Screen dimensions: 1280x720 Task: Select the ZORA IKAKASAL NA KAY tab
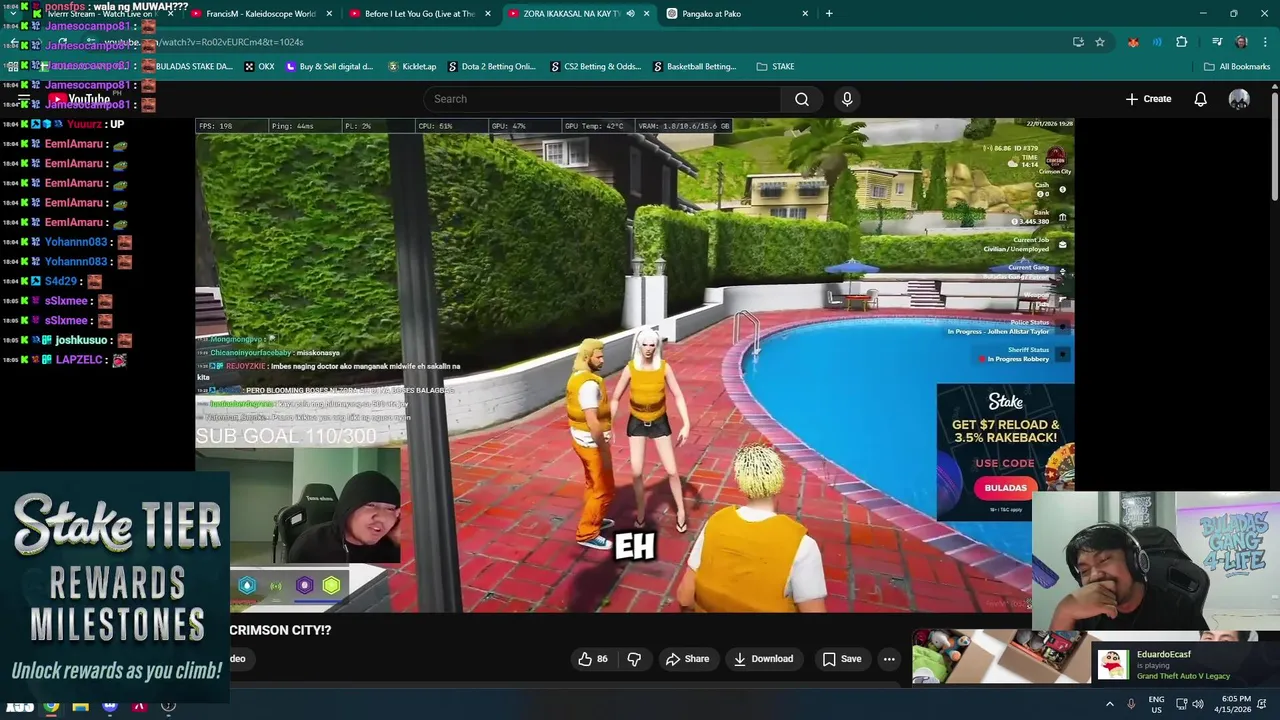coord(578,13)
